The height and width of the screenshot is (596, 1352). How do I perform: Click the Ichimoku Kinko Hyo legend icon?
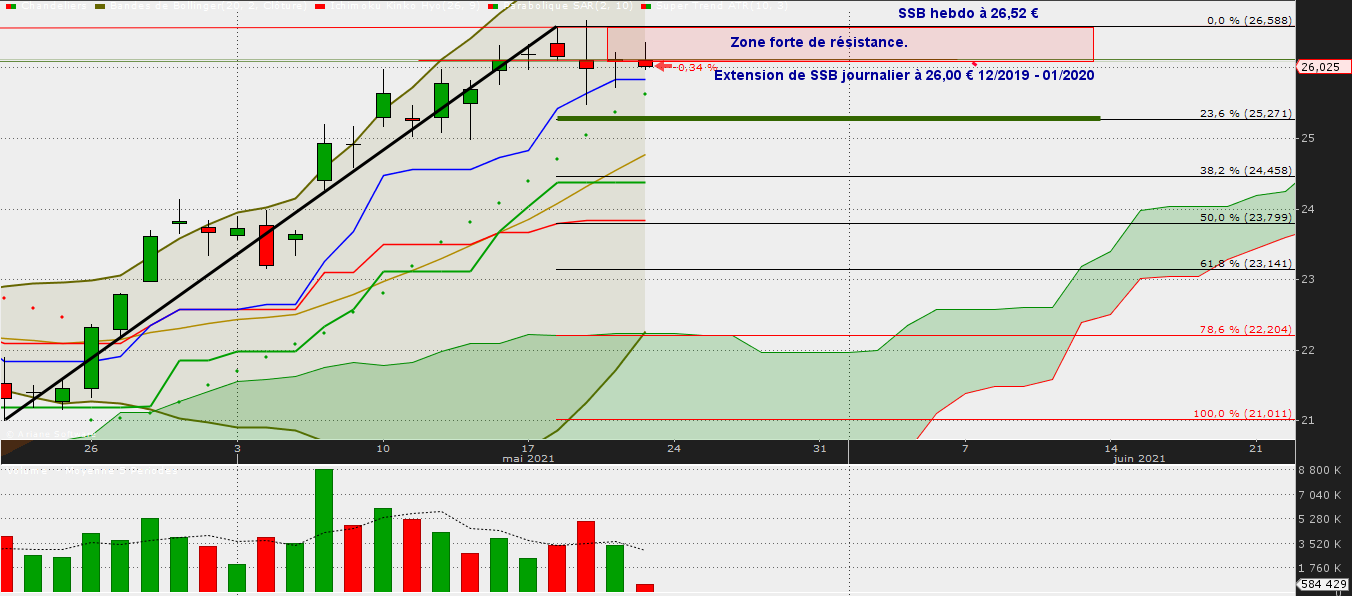click(x=320, y=6)
